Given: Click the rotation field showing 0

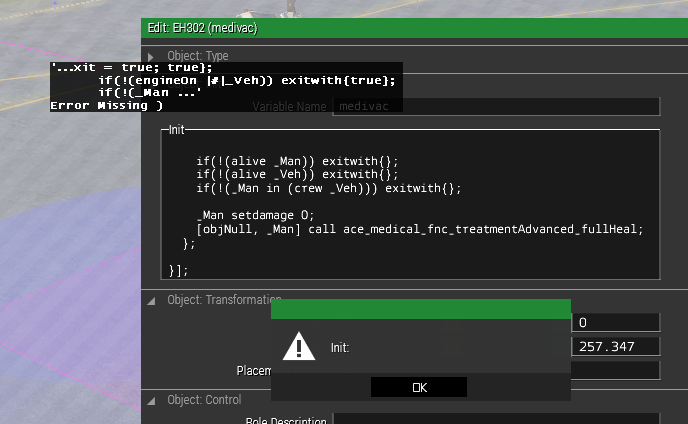Looking at the screenshot, I should point(616,323).
